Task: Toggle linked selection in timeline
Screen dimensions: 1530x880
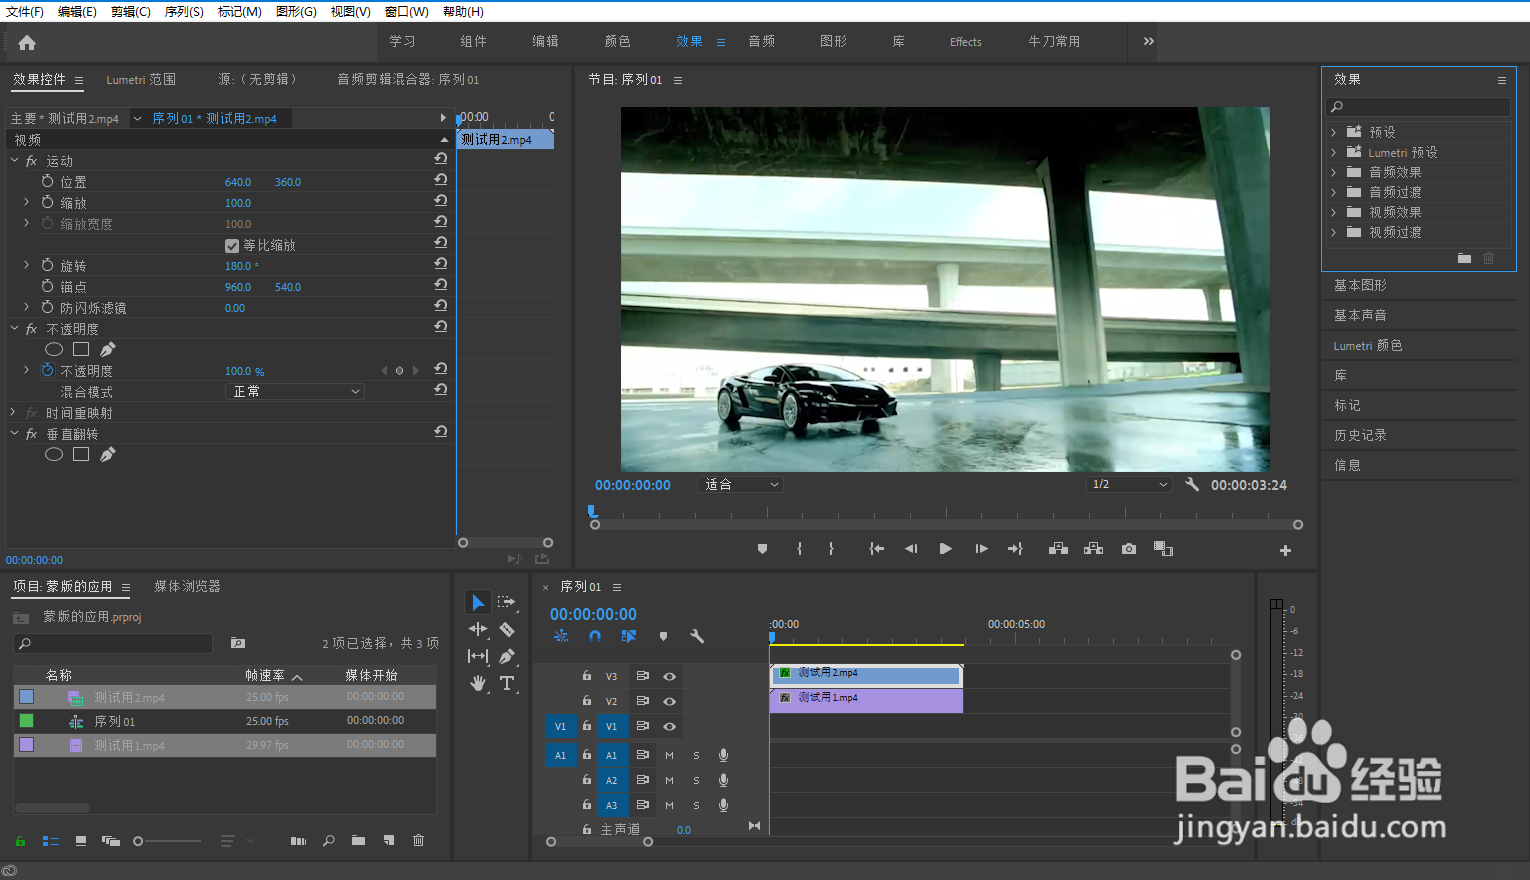Action: 628,636
